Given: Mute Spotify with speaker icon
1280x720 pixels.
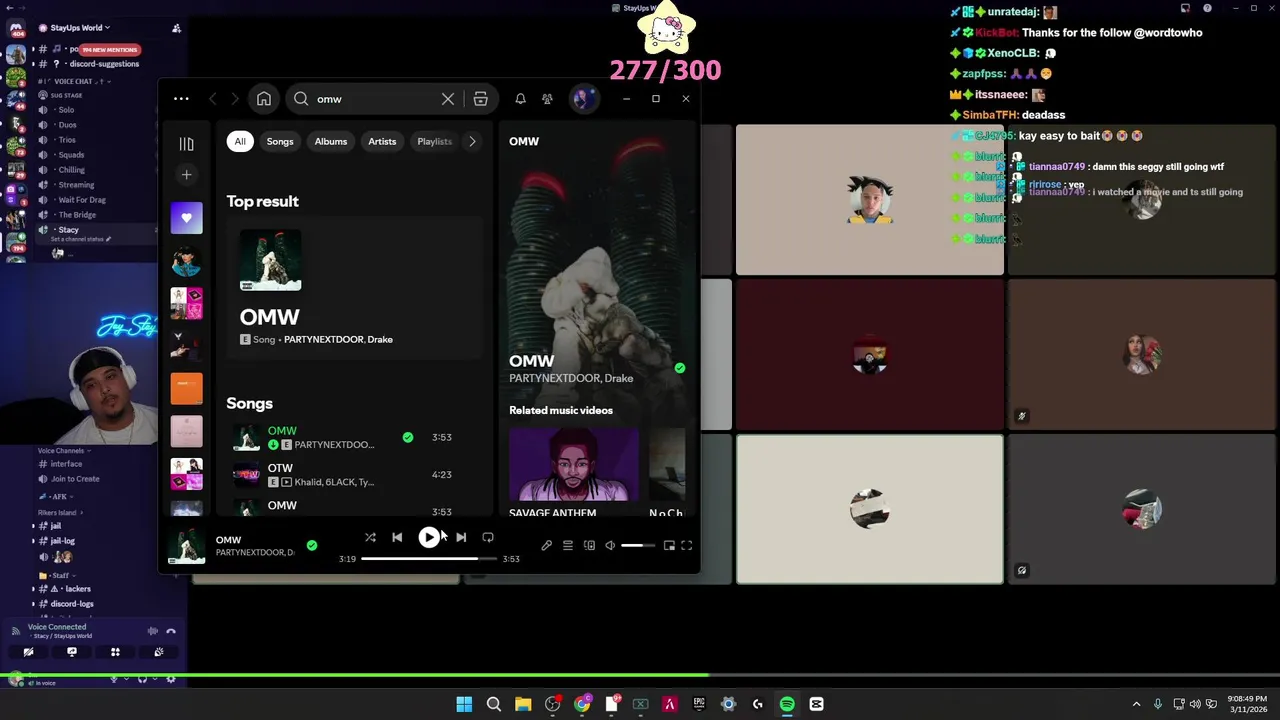Looking at the screenshot, I should [x=610, y=545].
